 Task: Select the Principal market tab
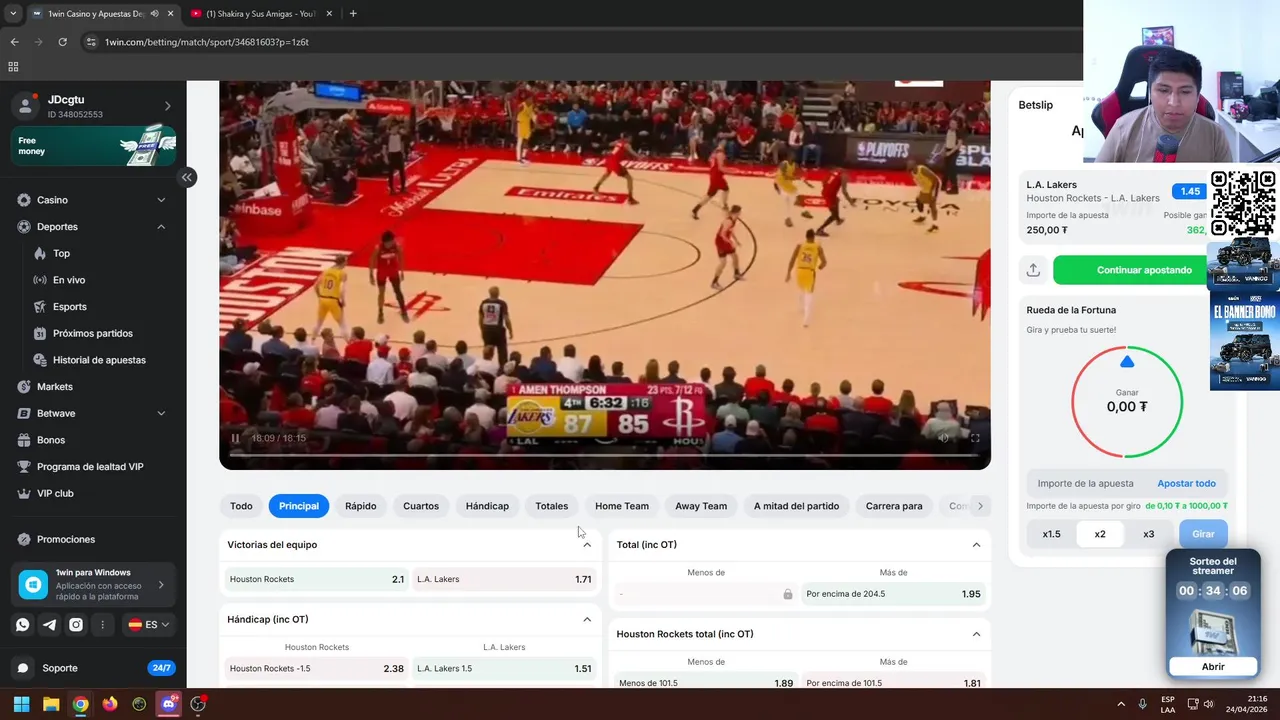click(299, 506)
